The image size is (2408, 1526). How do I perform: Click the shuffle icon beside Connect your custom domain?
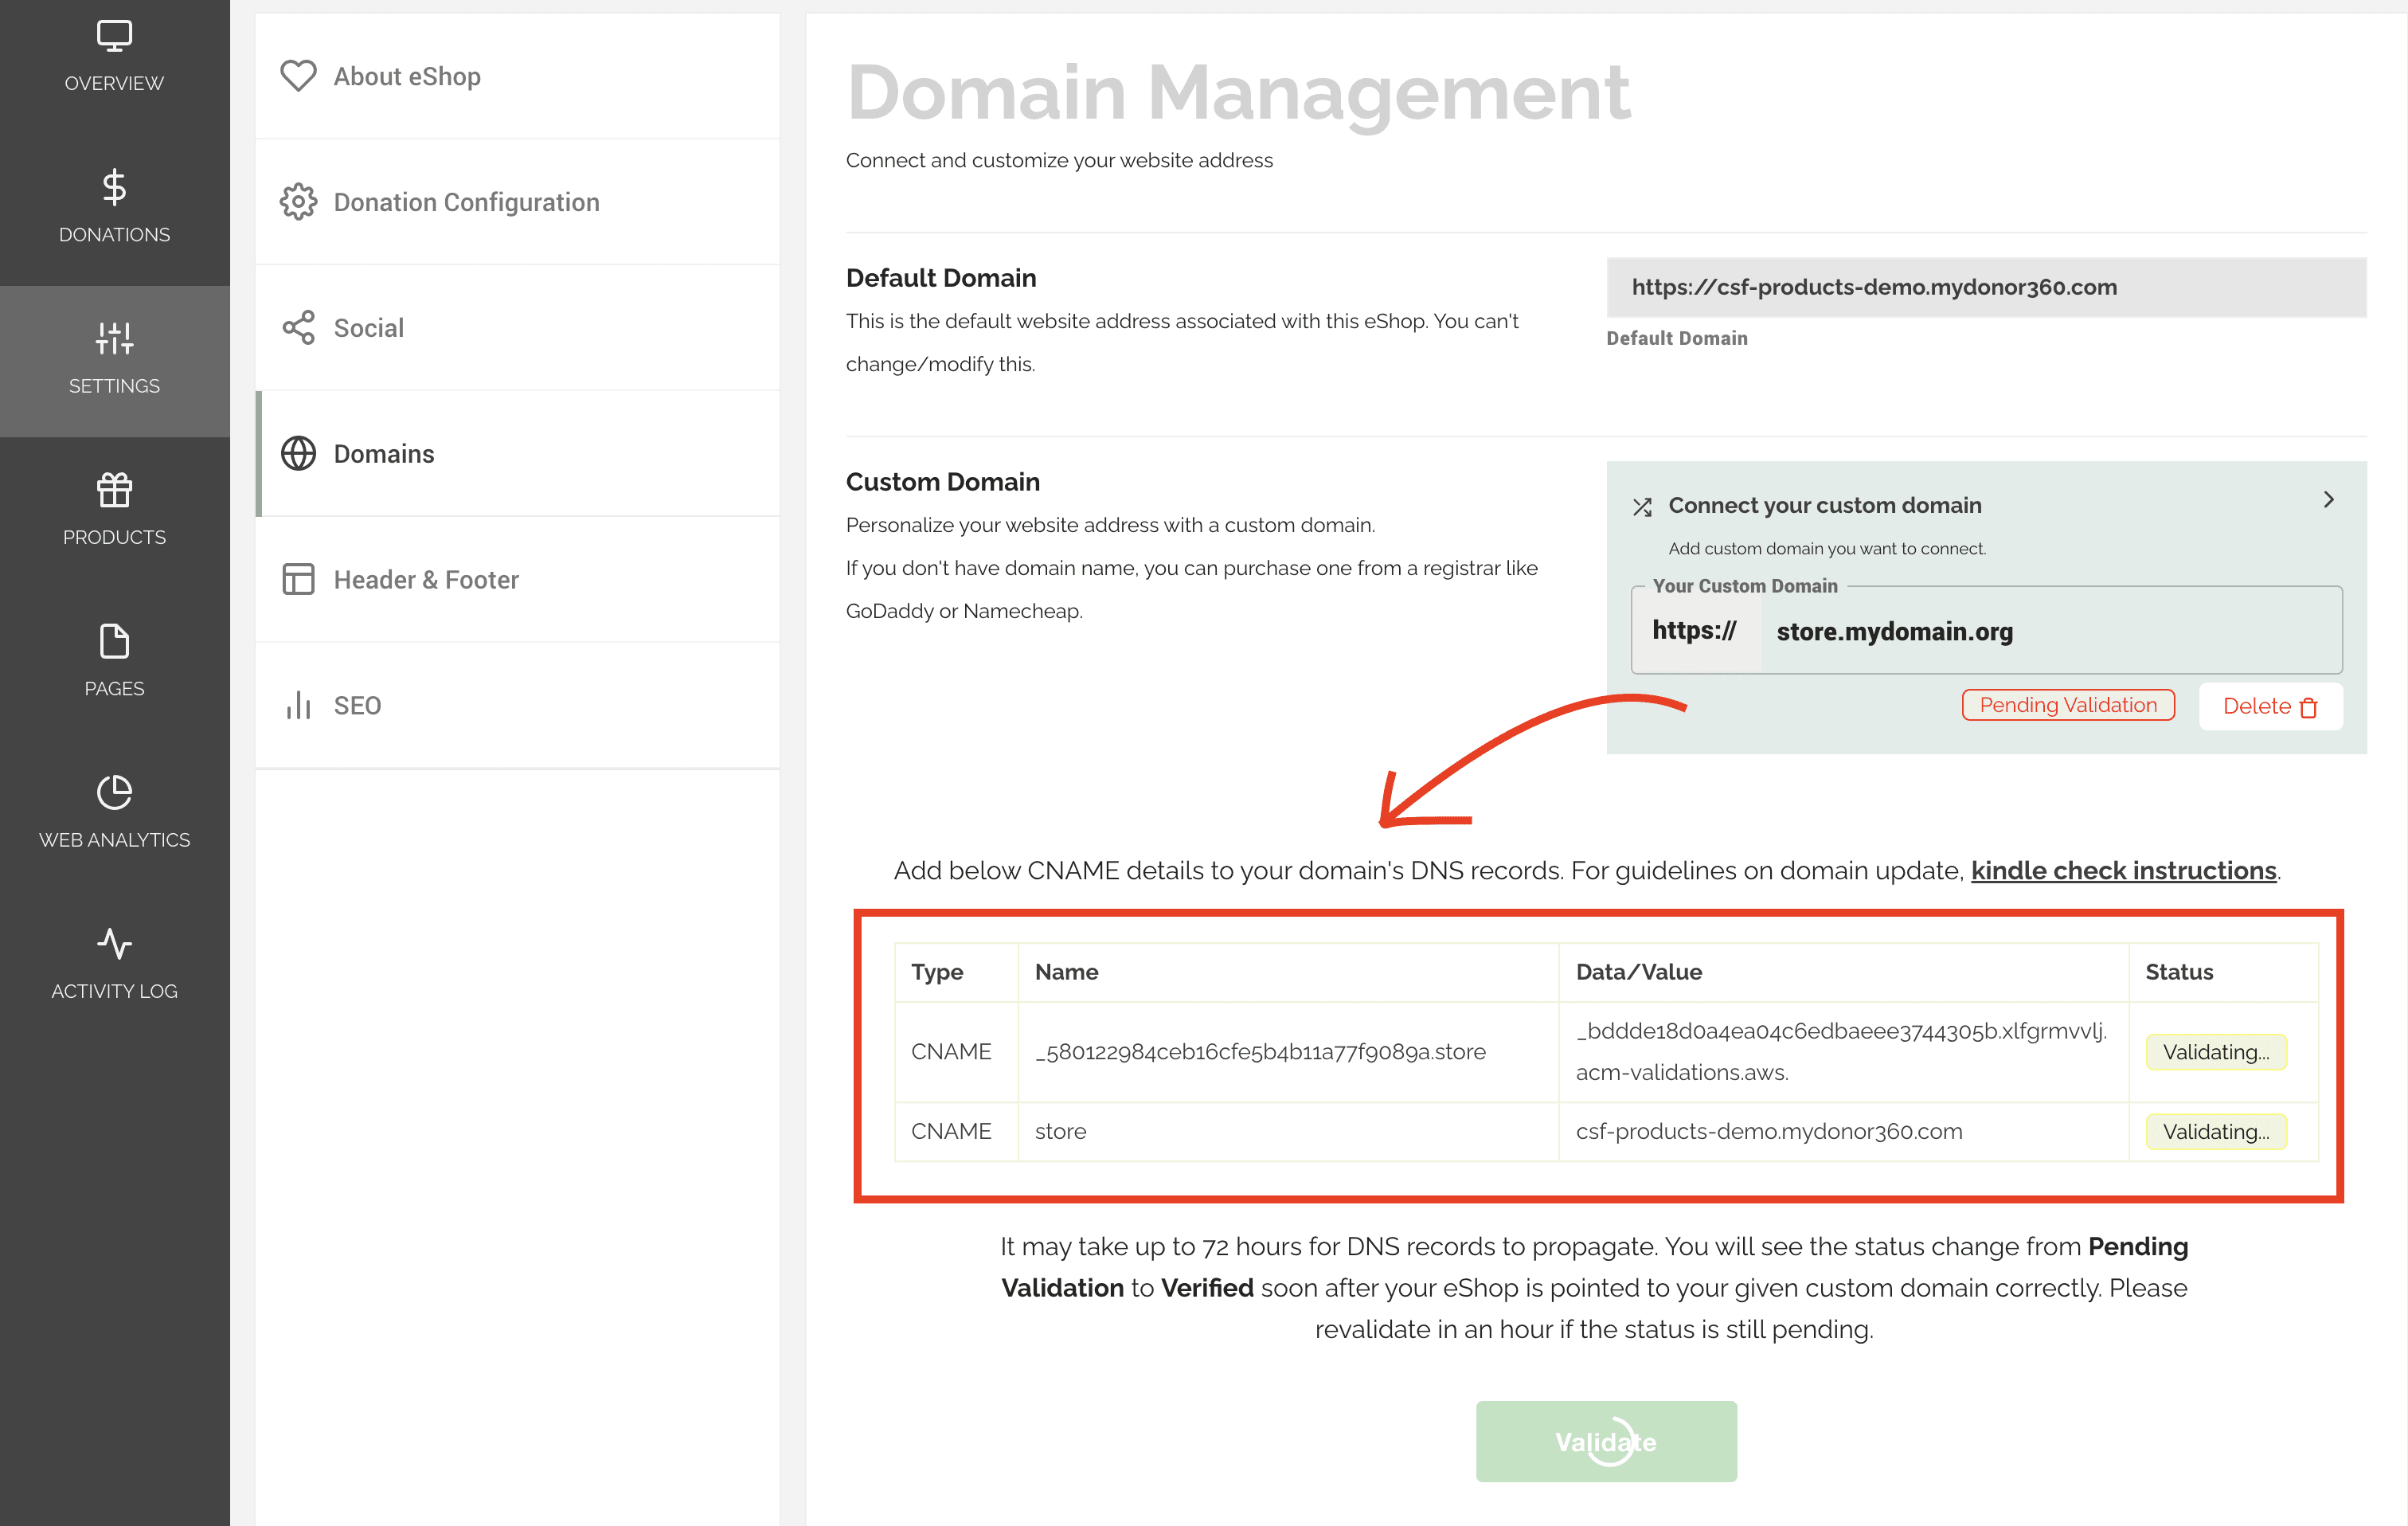tap(1642, 507)
